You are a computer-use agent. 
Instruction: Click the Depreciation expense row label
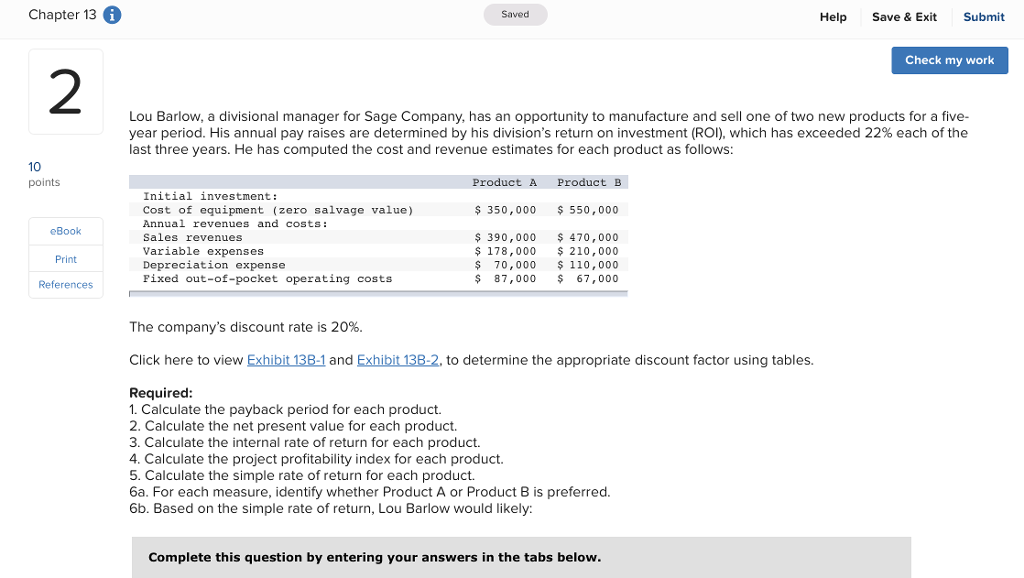click(x=214, y=265)
